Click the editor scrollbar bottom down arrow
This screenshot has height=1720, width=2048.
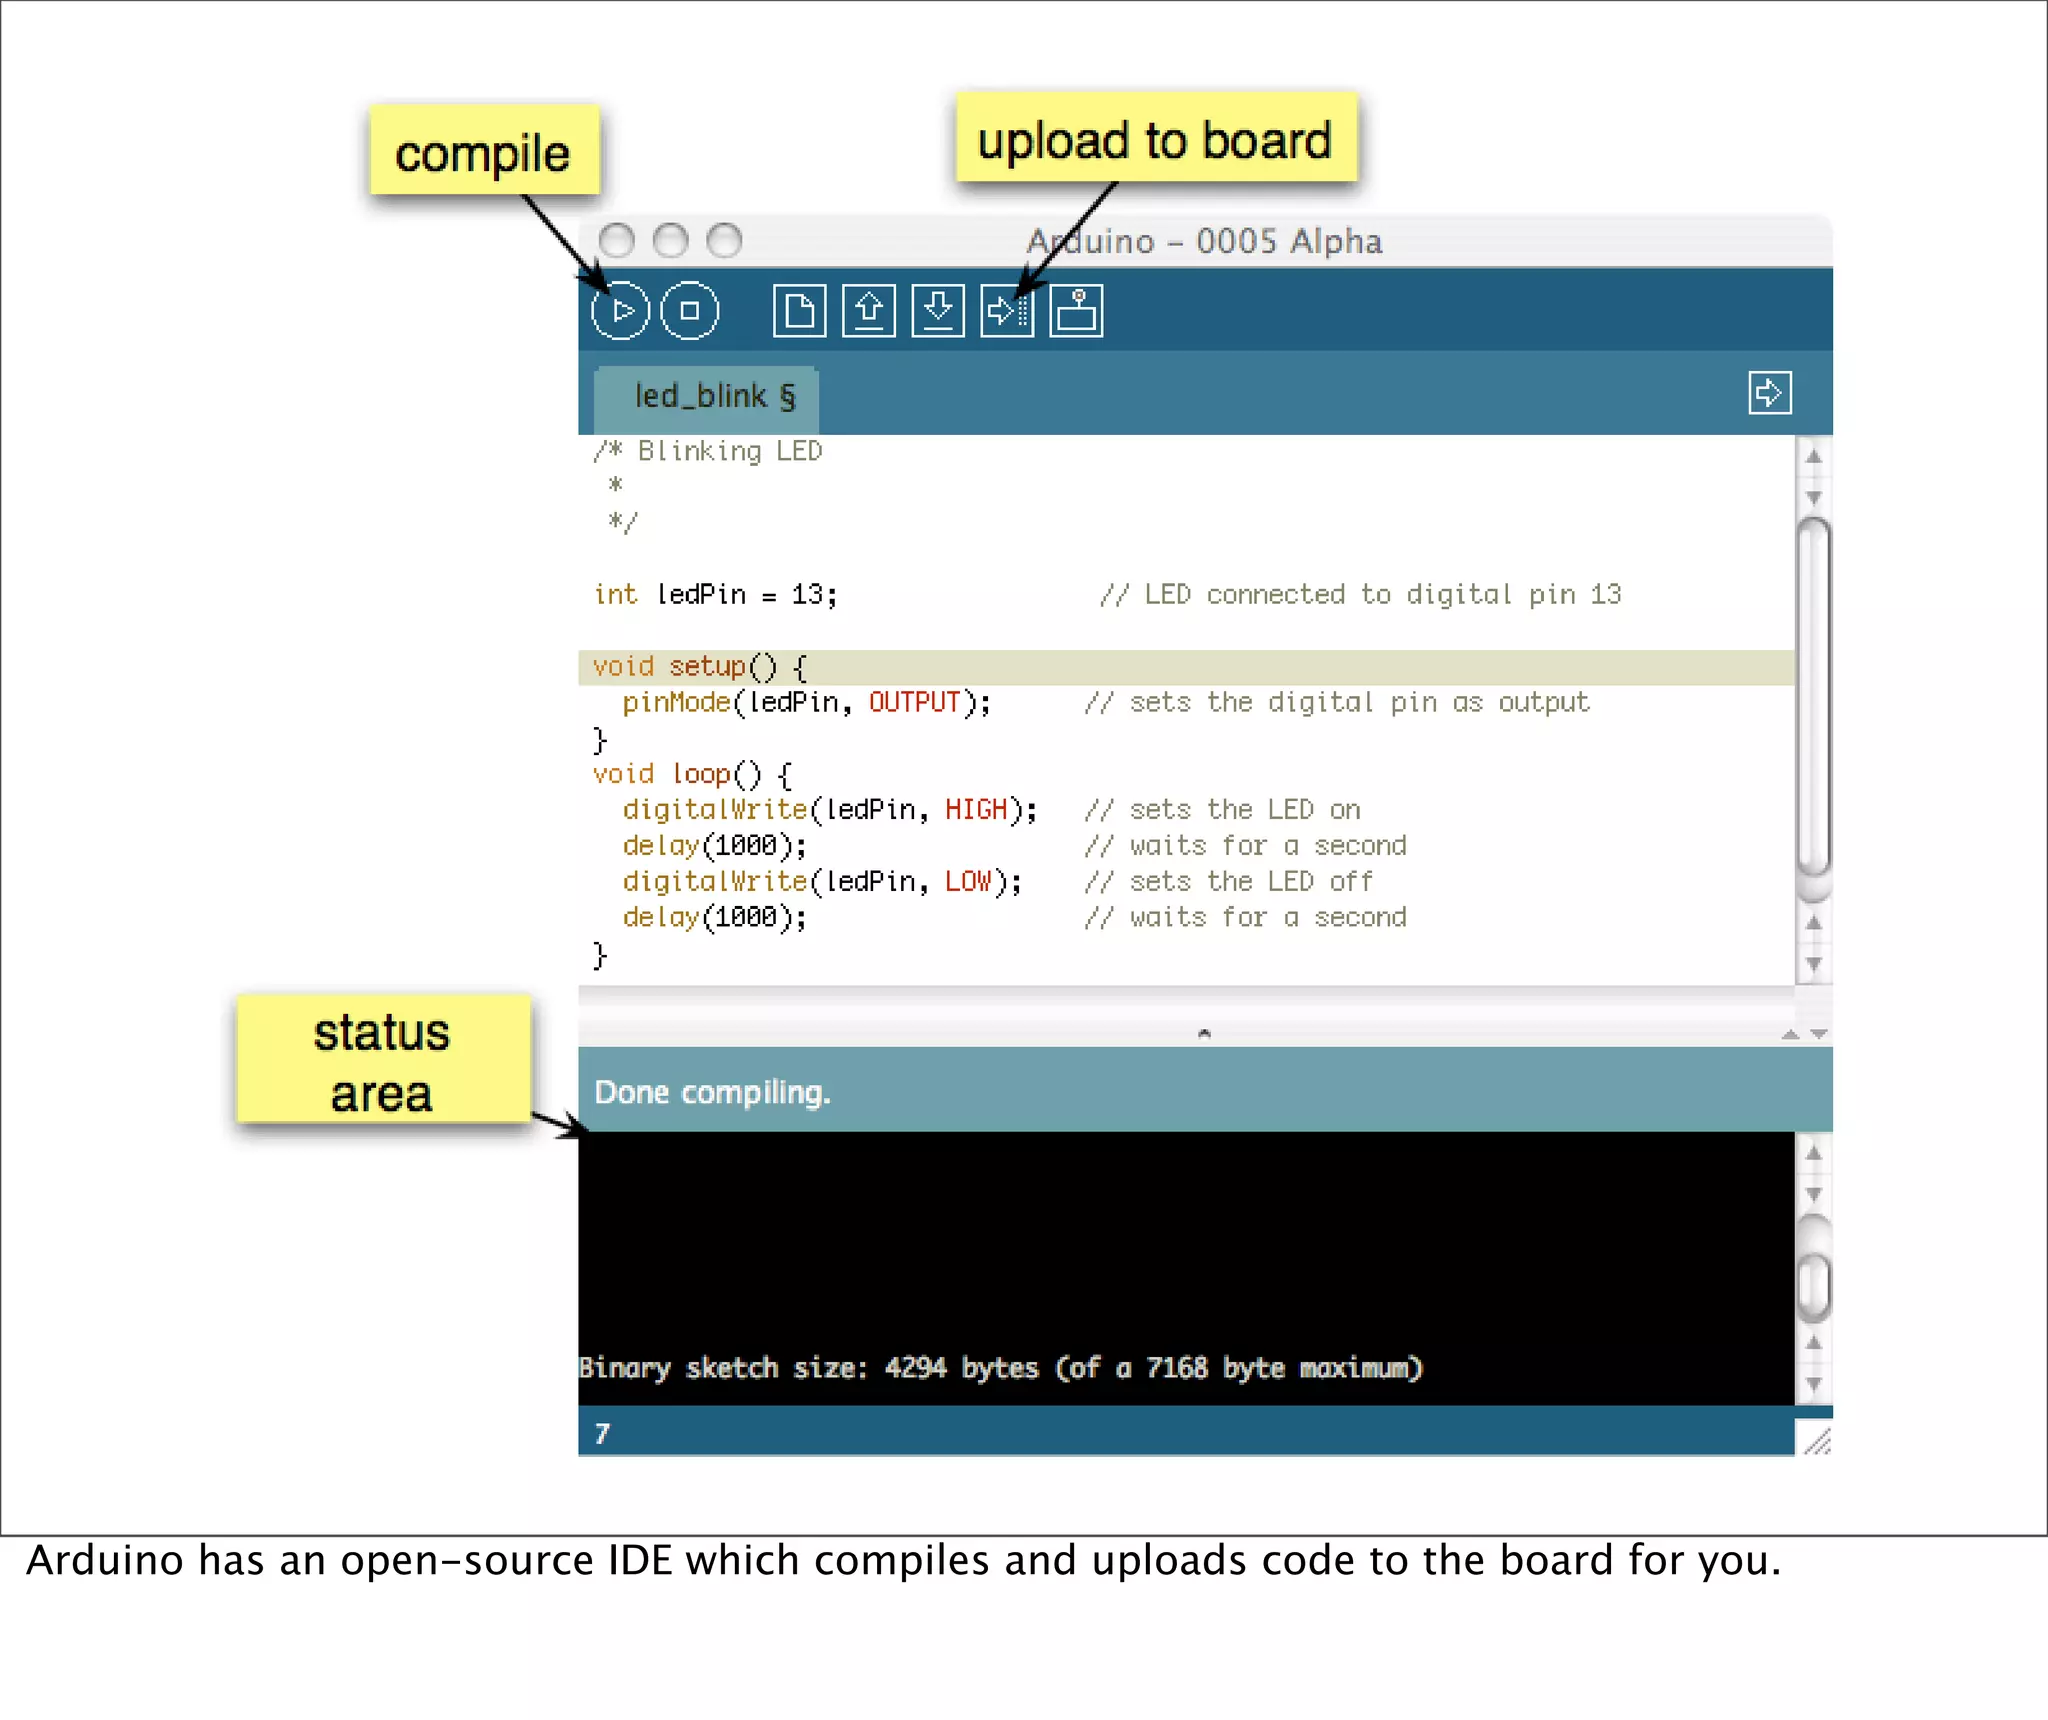[x=1813, y=964]
